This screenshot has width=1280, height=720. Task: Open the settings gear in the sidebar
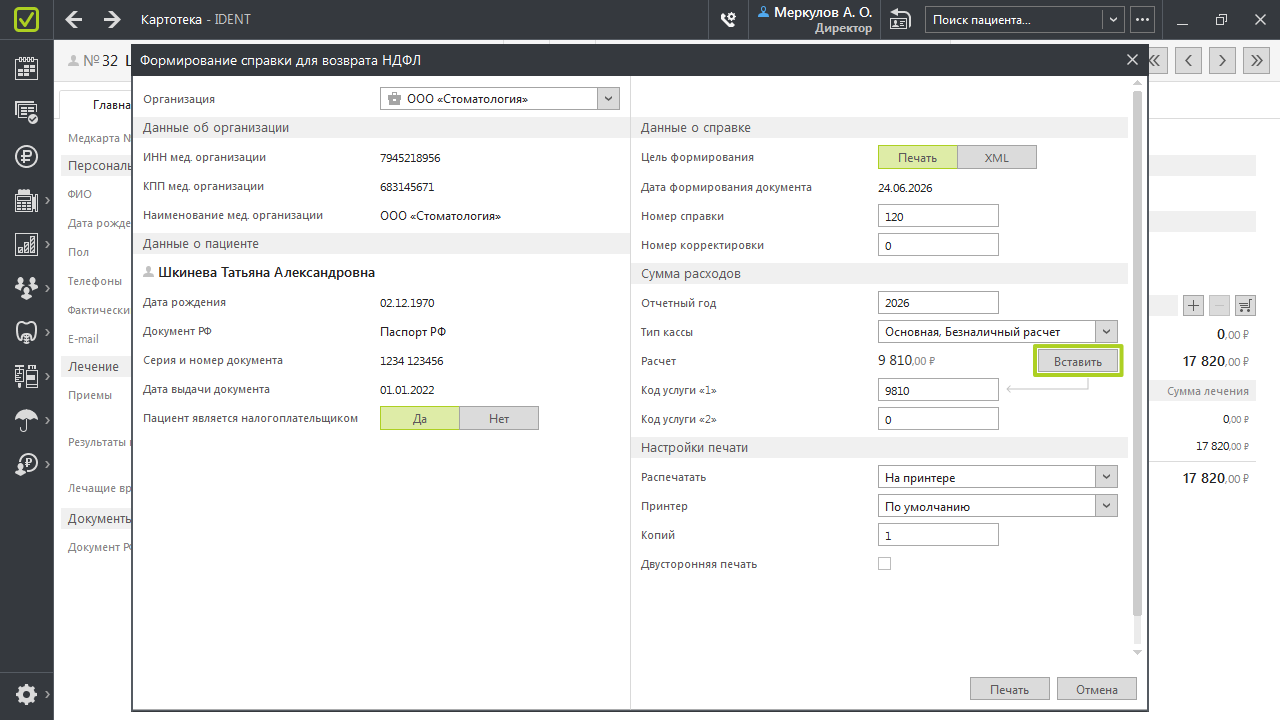pos(26,694)
